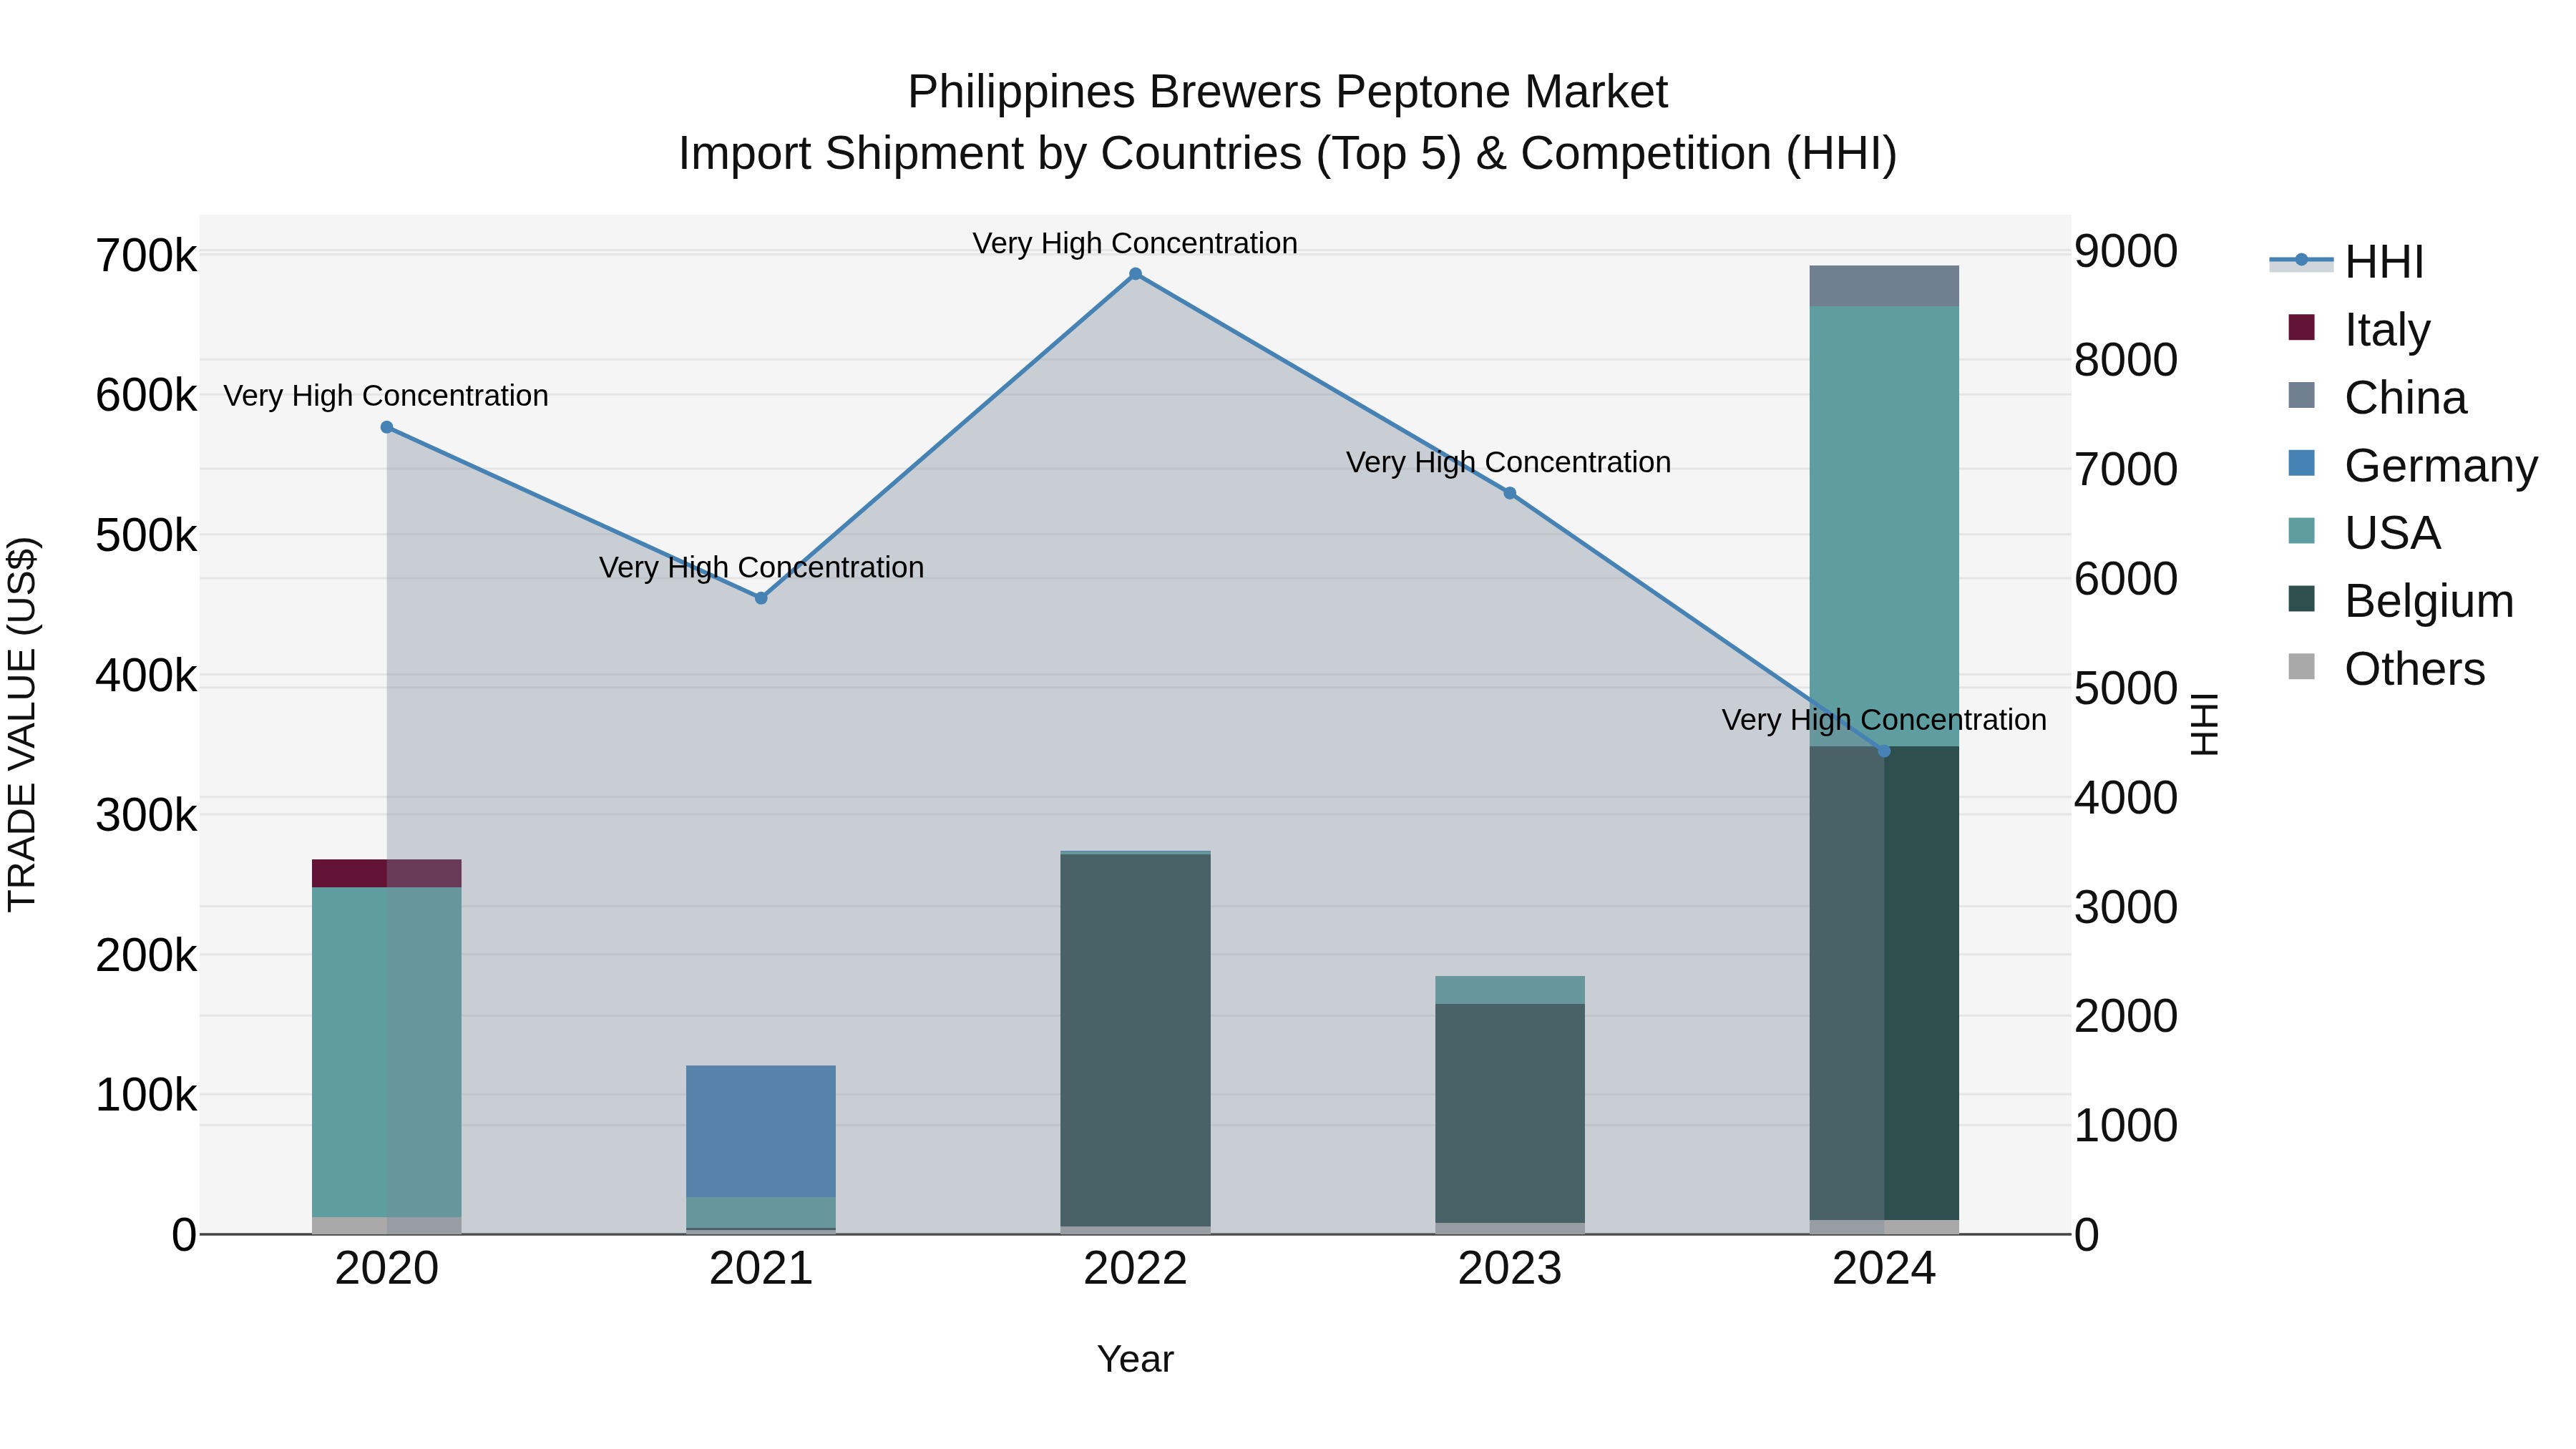The image size is (2576, 1449).
Task: Click the 2023 x-axis label
Action: [x=1510, y=1269]
